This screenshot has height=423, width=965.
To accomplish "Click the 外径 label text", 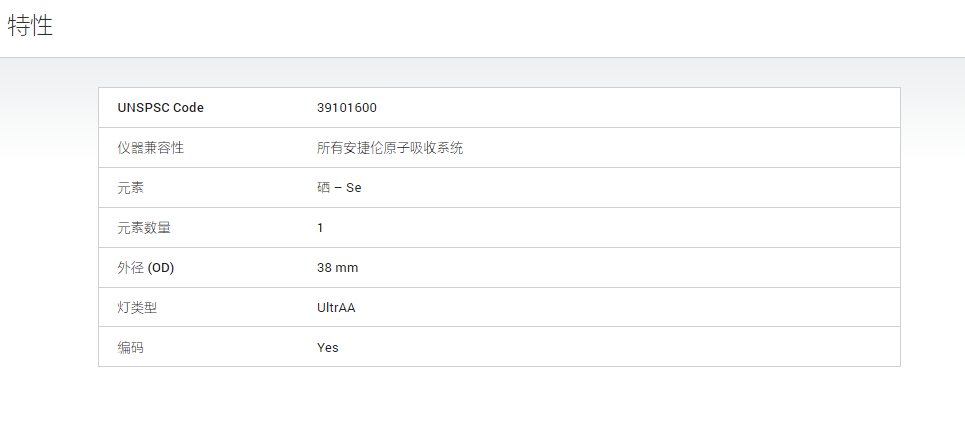I will [x=131, y=268].
